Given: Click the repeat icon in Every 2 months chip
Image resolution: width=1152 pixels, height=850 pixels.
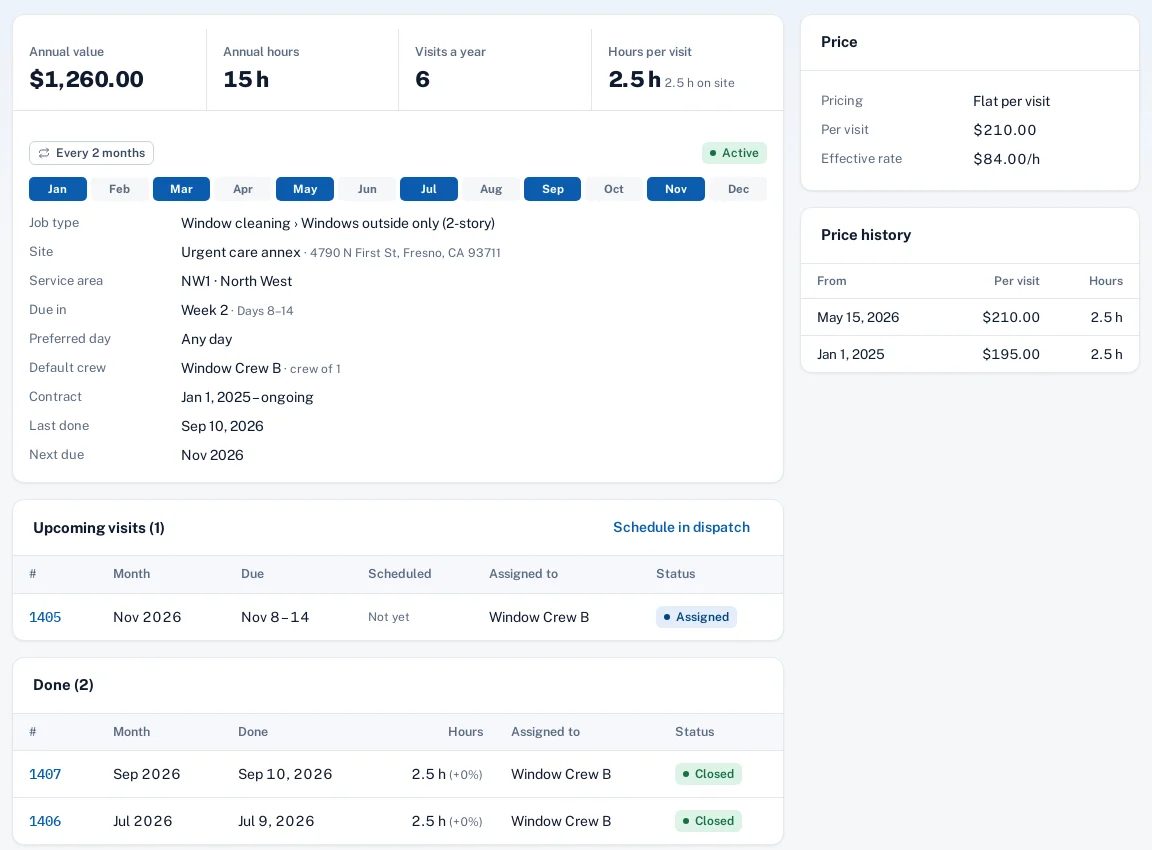Looking at the screenshot, I should point(44,153).
